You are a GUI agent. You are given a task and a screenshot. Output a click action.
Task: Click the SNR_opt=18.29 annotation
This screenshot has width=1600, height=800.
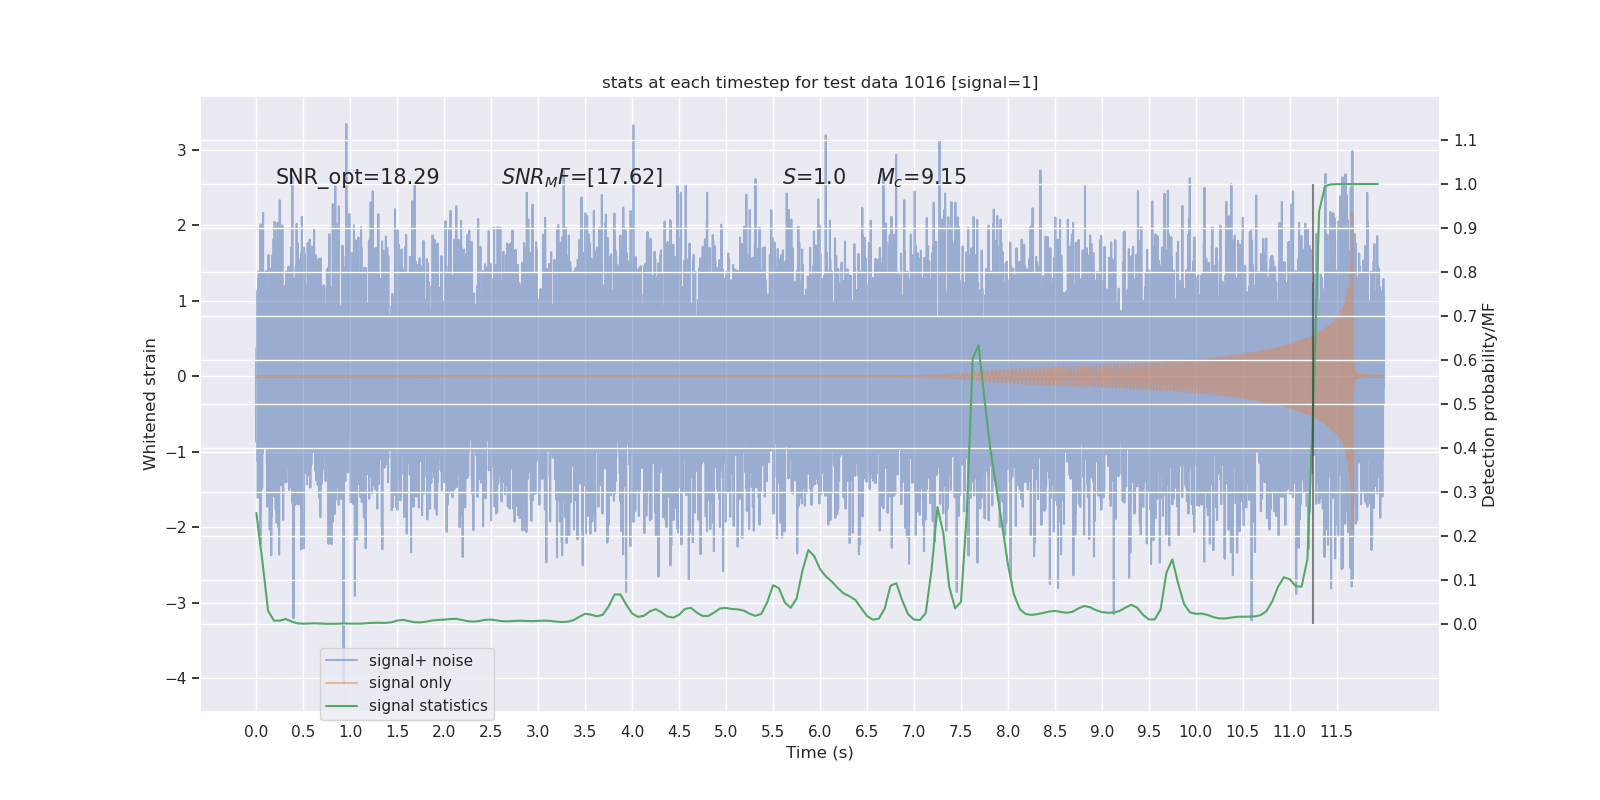click(357, 177)
